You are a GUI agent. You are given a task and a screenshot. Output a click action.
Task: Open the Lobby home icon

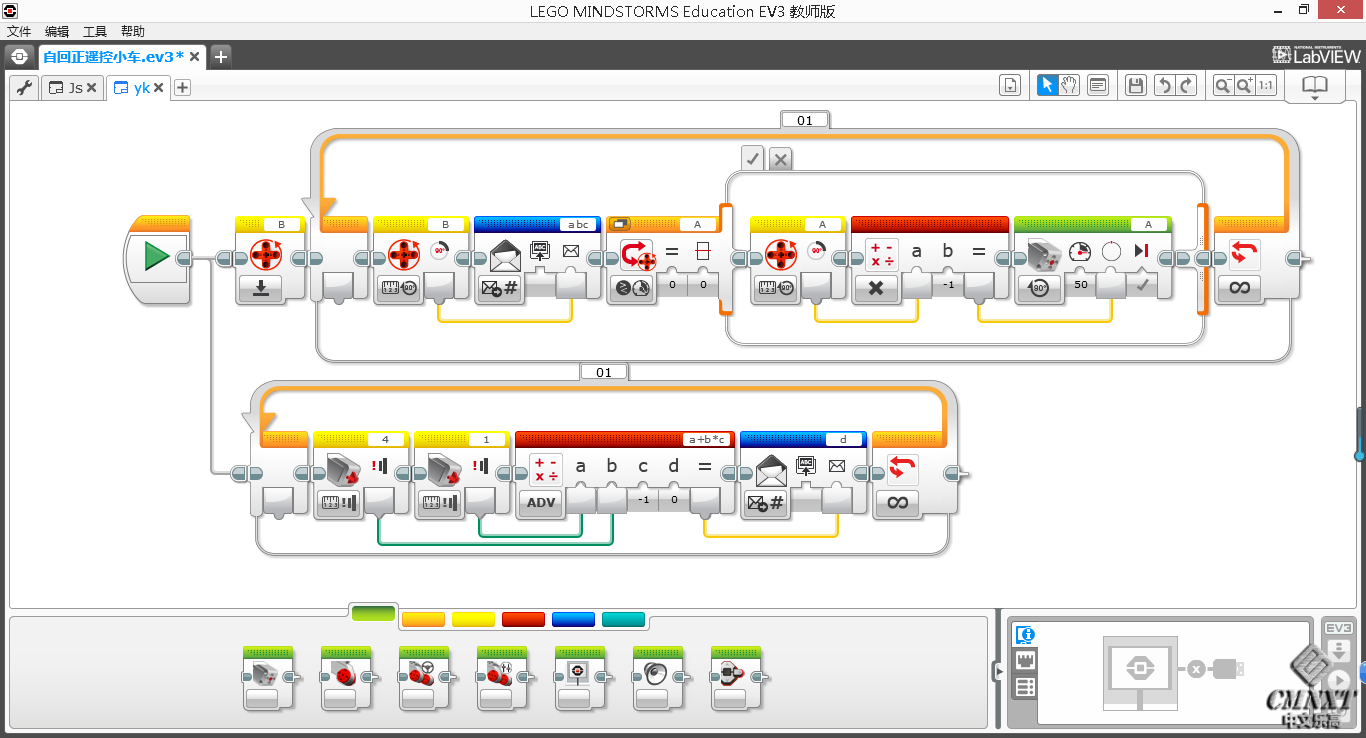(x=19, y=56)
